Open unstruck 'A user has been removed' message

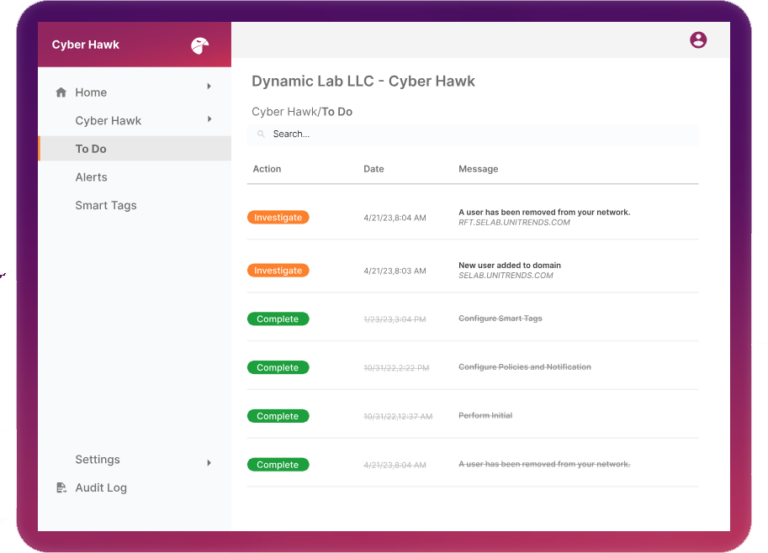[x=544, y=212]
